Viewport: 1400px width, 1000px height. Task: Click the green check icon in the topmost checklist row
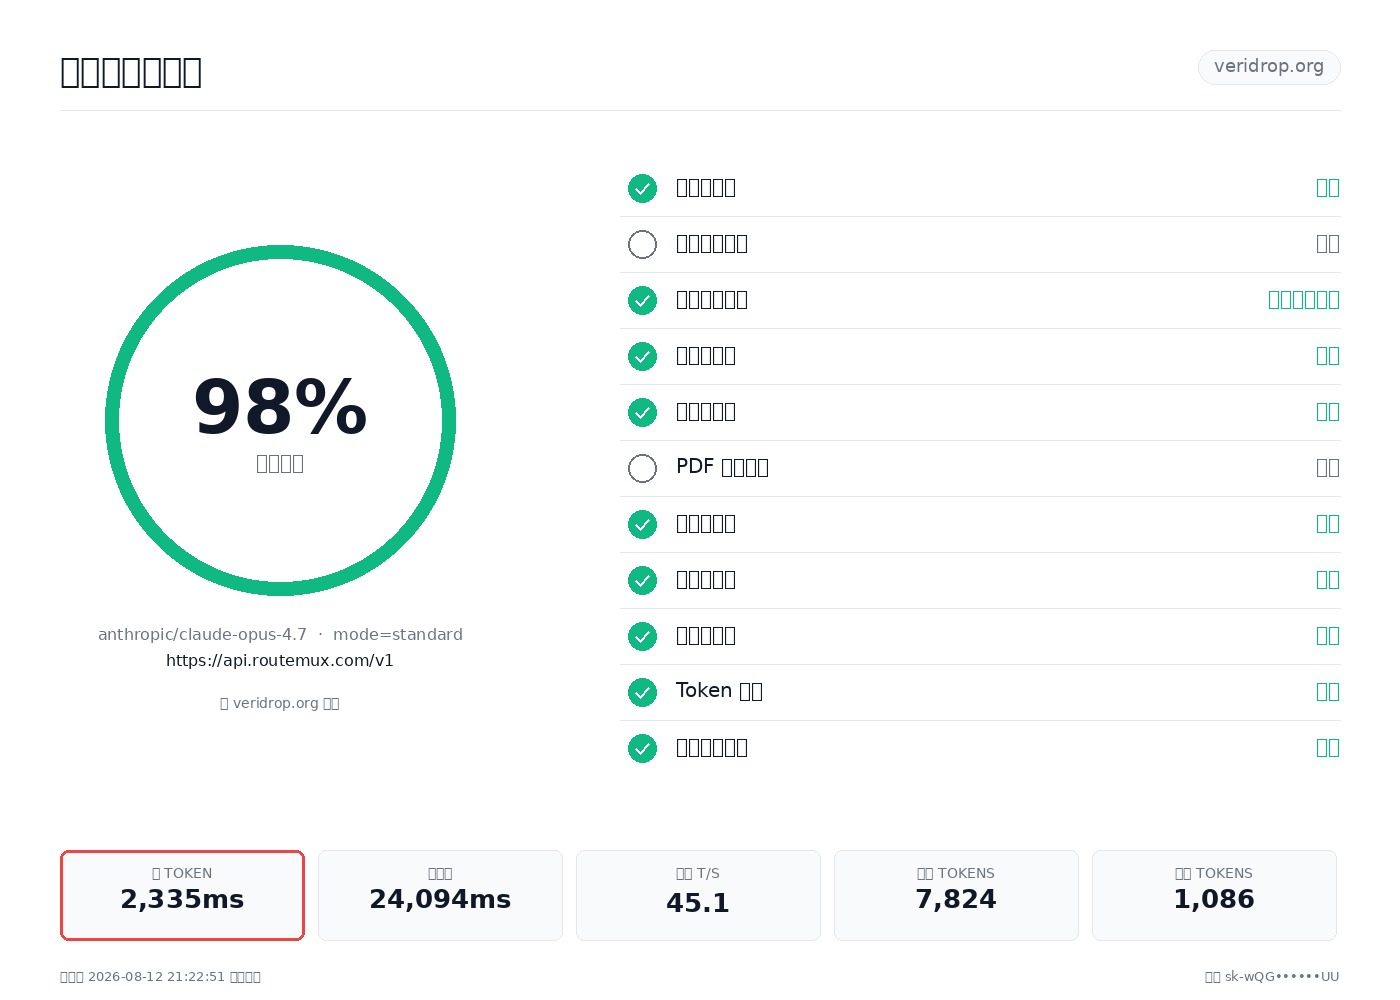point(642,188)
